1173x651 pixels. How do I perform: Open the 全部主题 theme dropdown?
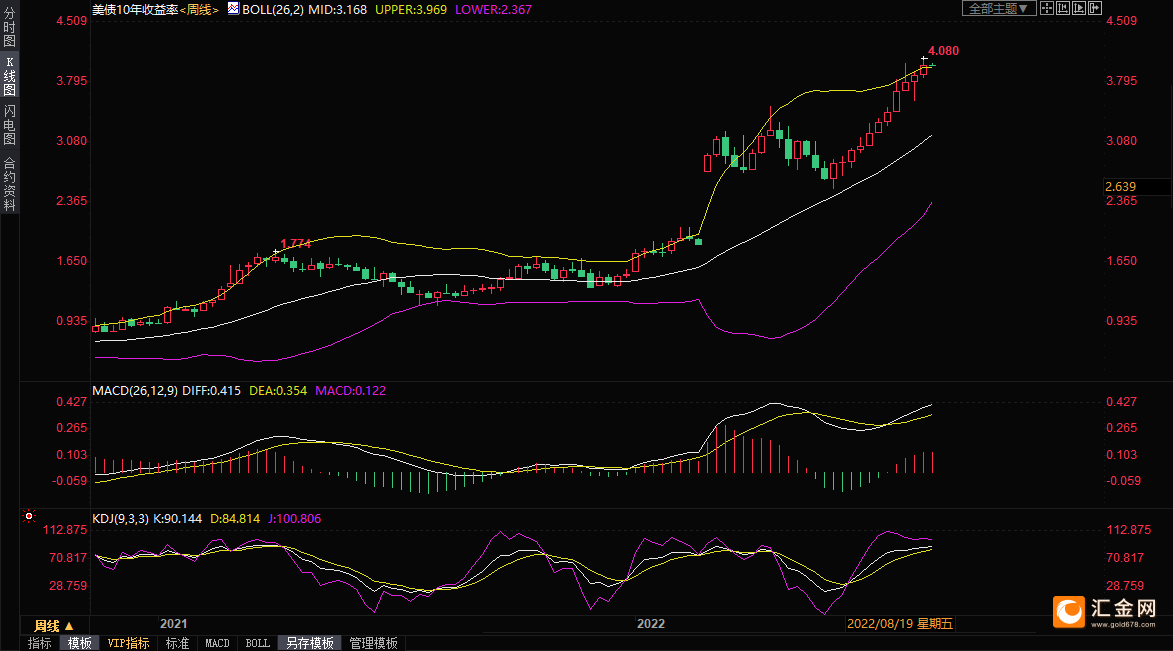(998, 8)
